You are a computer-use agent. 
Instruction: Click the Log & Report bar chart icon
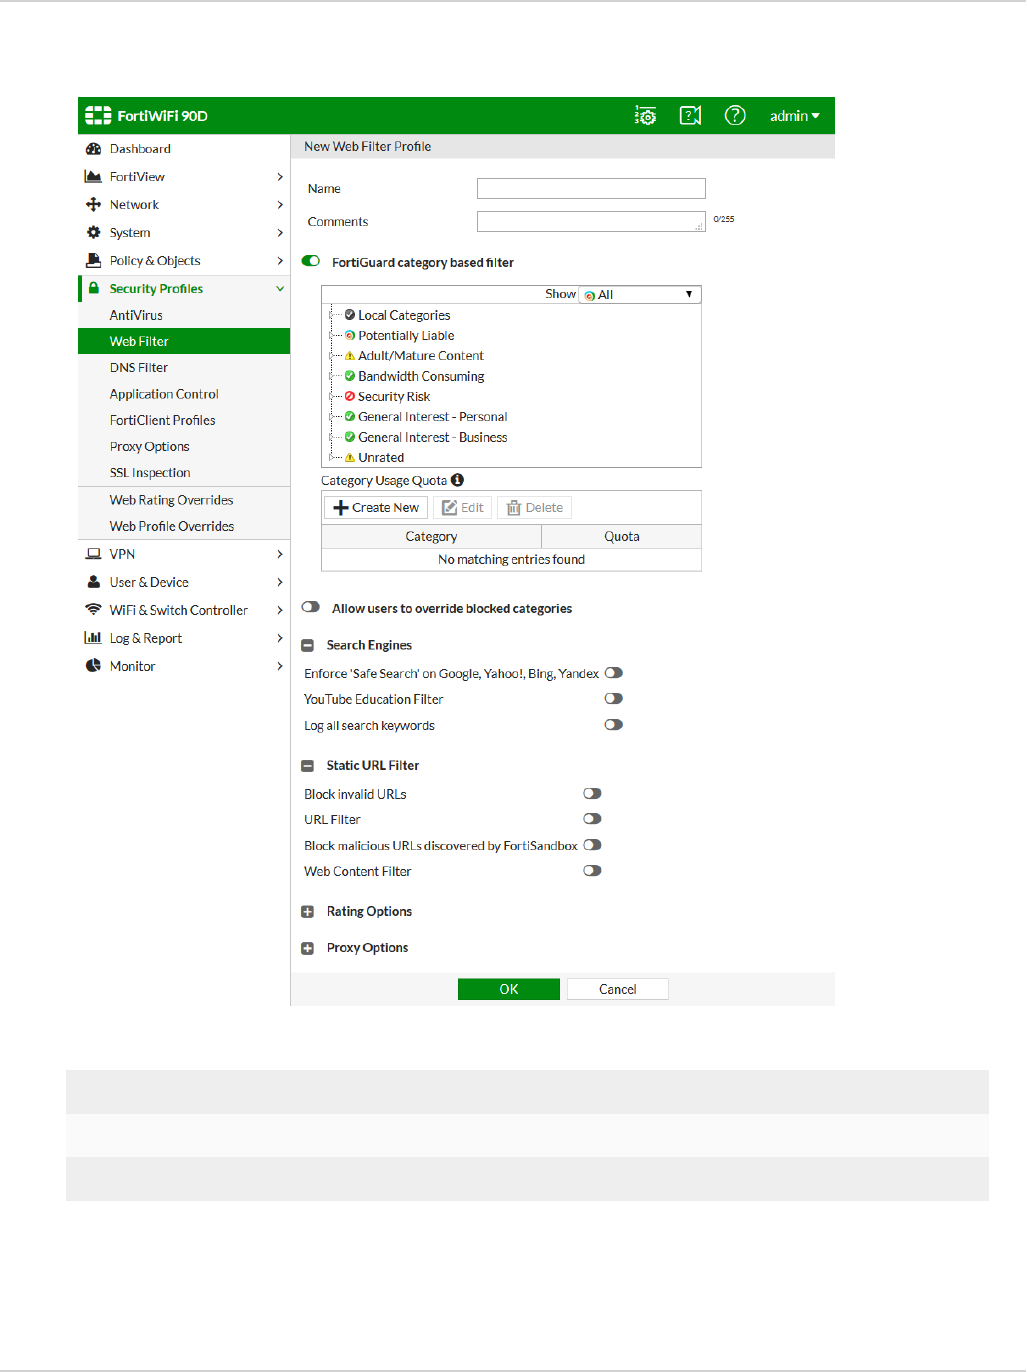(x=93, y=638)
